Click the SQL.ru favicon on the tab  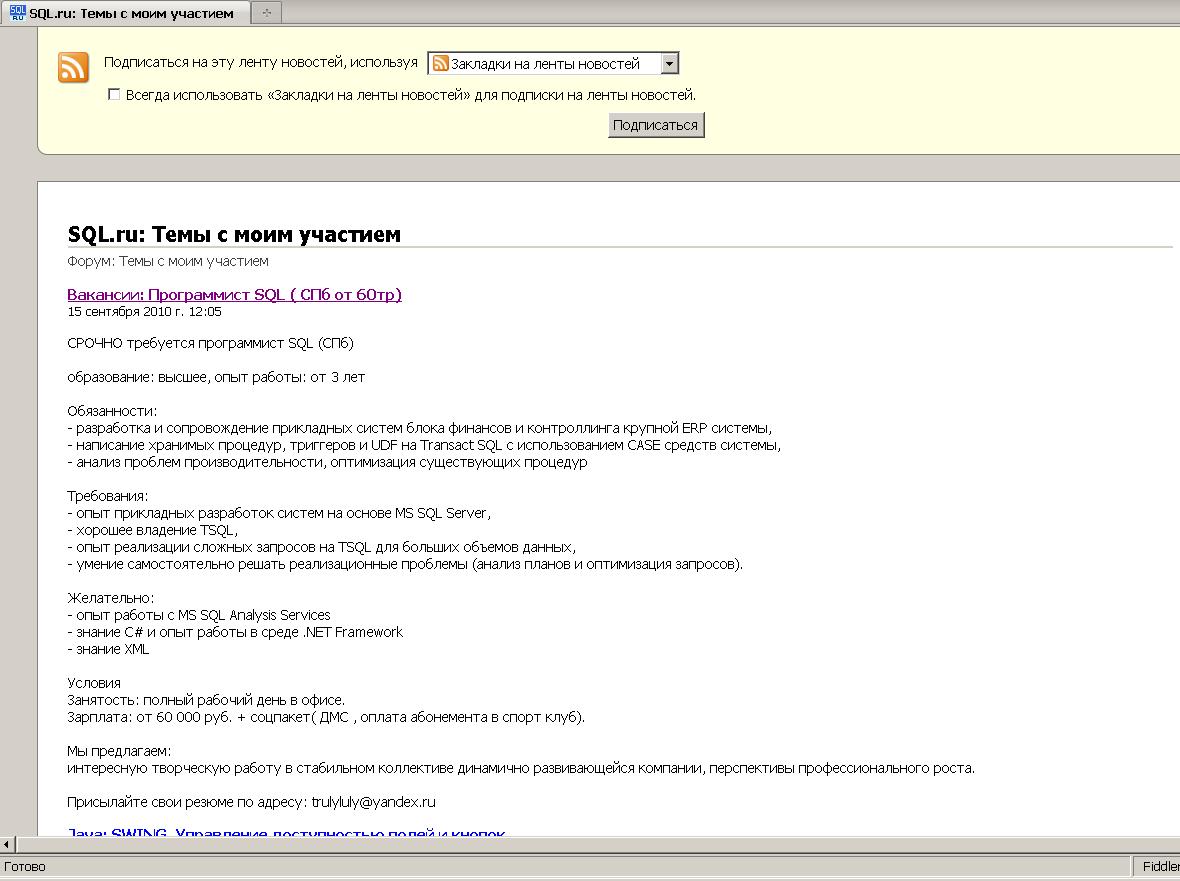pos(17,12)
